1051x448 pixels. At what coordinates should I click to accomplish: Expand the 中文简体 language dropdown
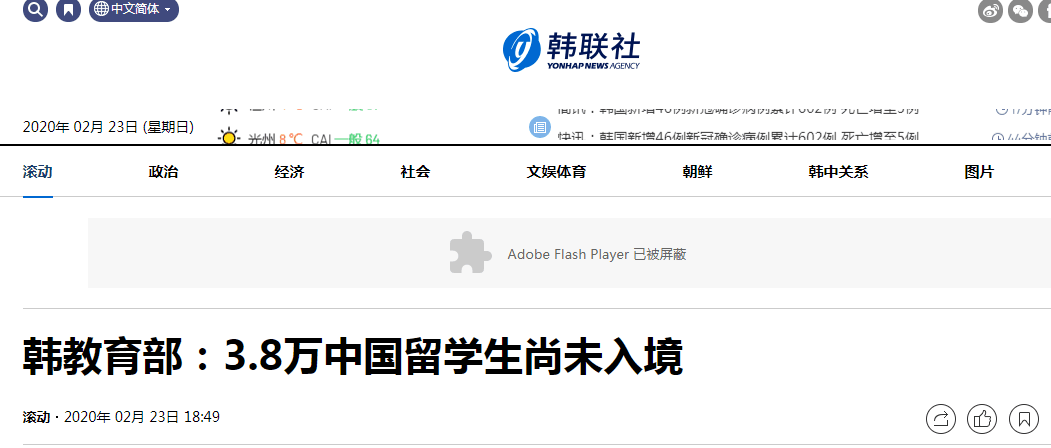click(134, 9)
